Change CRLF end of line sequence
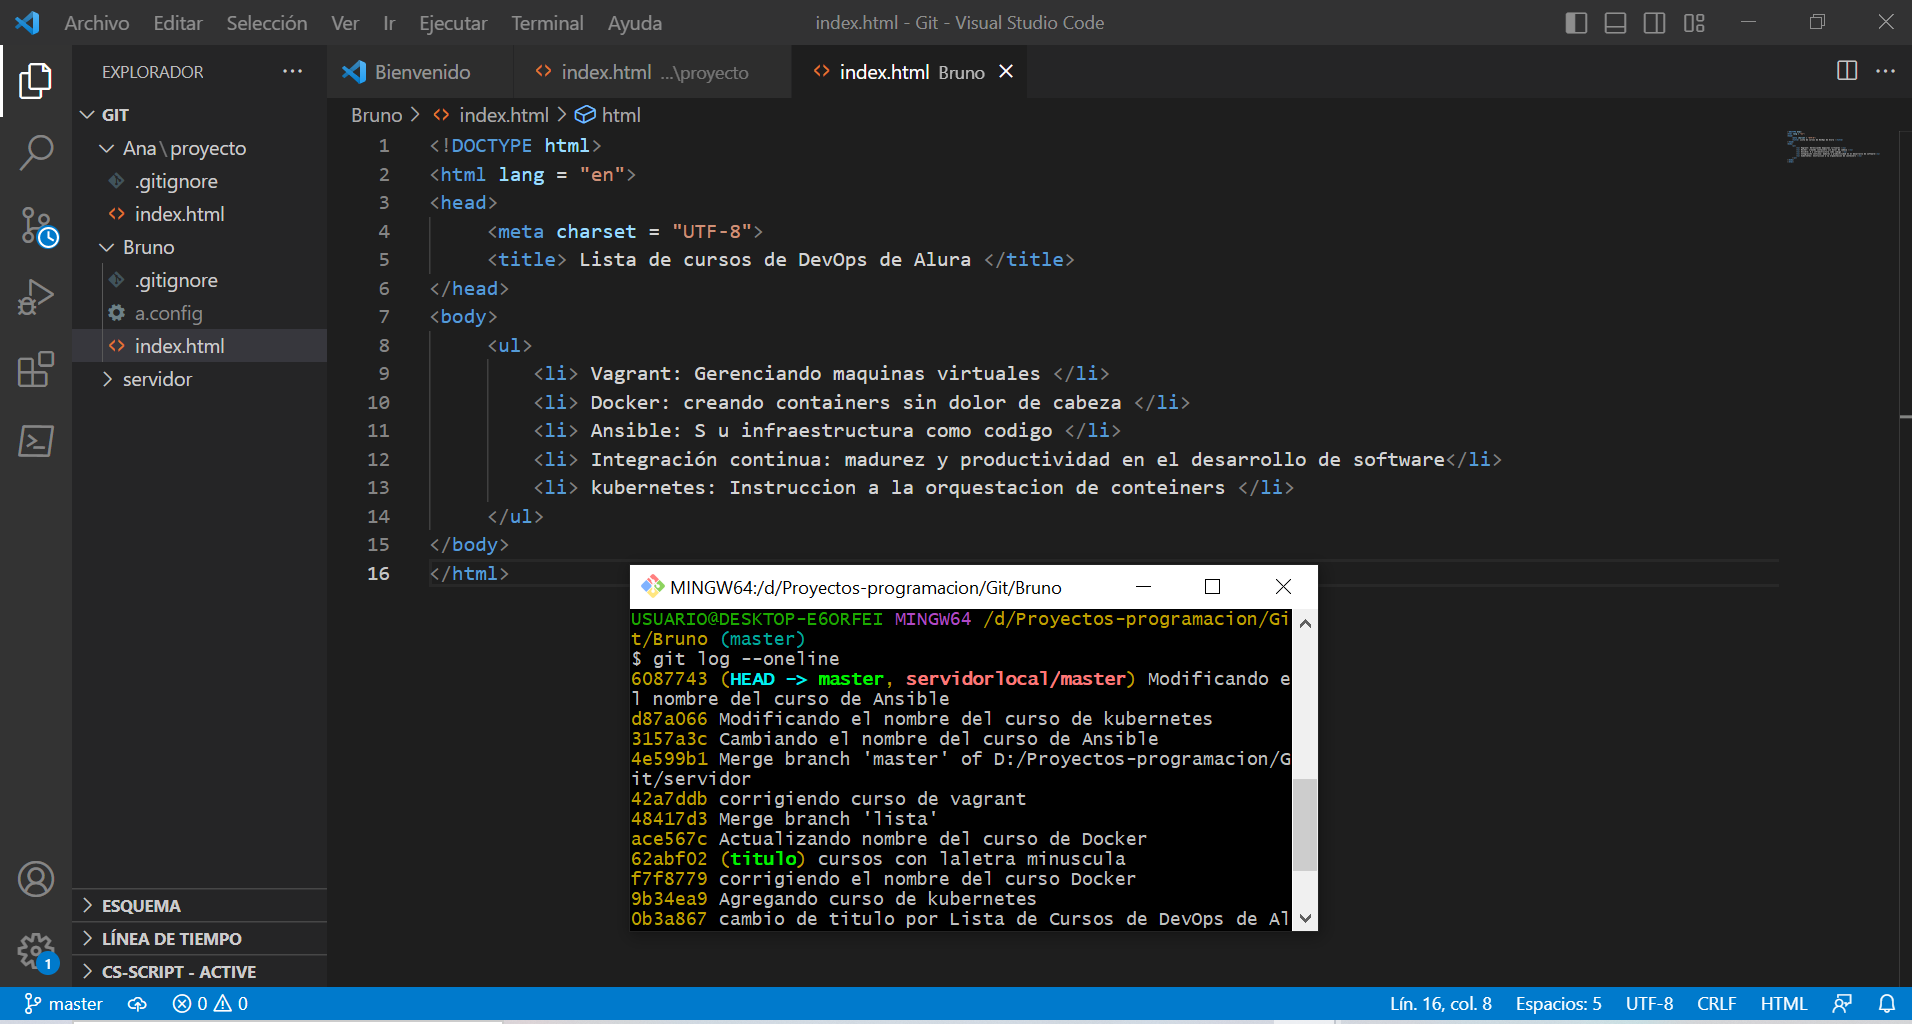 click(x=1716, y=1003)
